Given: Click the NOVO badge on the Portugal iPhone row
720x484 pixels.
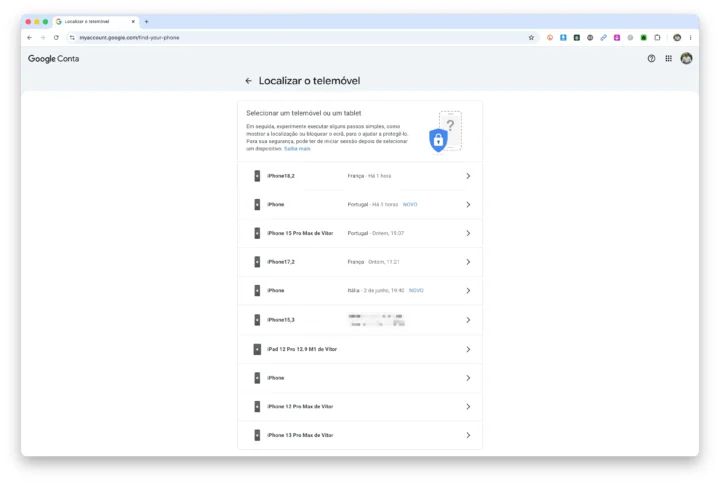Looking at the screenshot, I should 410,204.
